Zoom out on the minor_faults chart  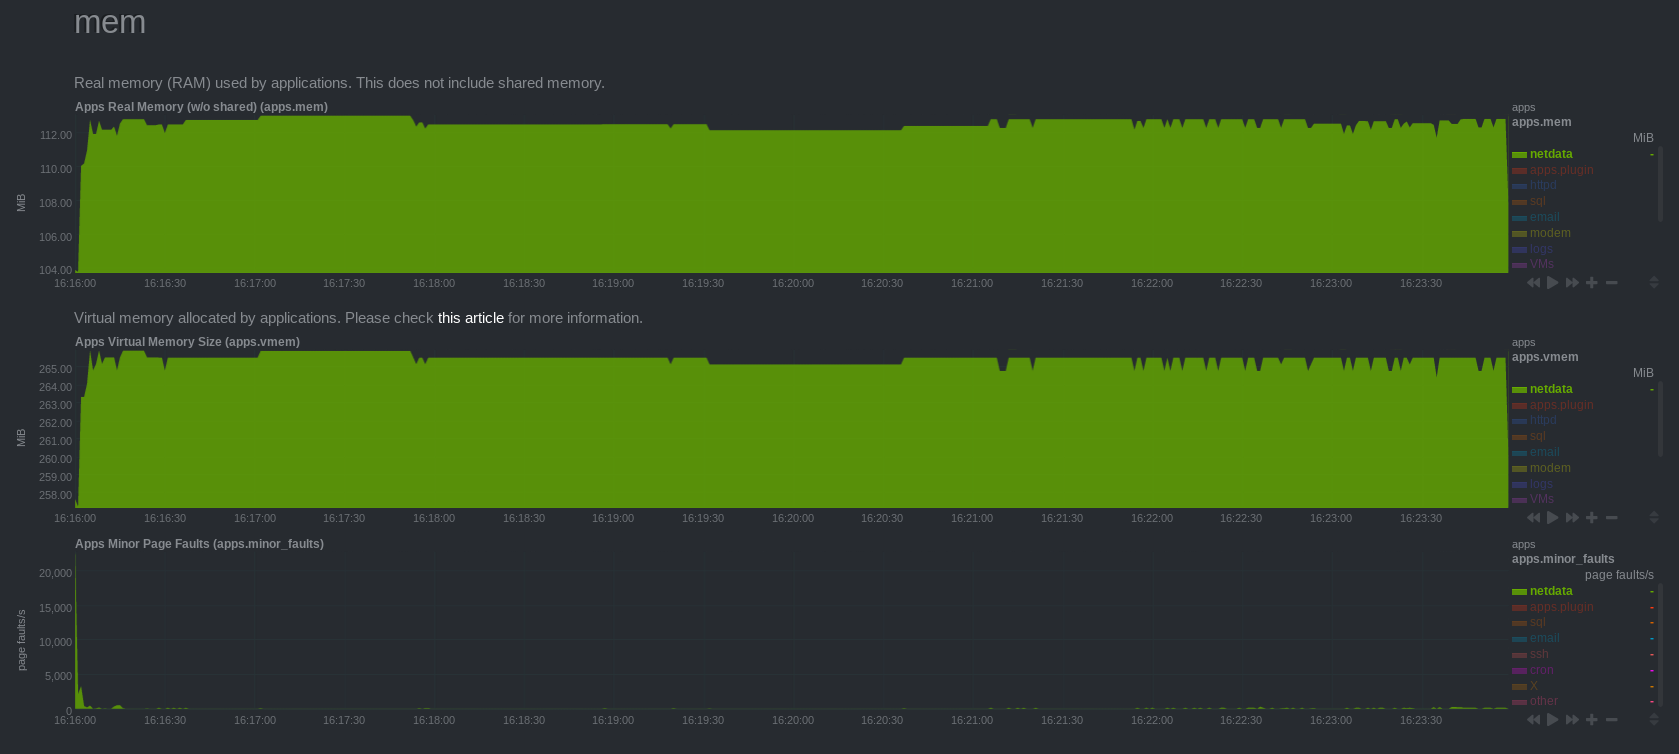coord(1612,720)
